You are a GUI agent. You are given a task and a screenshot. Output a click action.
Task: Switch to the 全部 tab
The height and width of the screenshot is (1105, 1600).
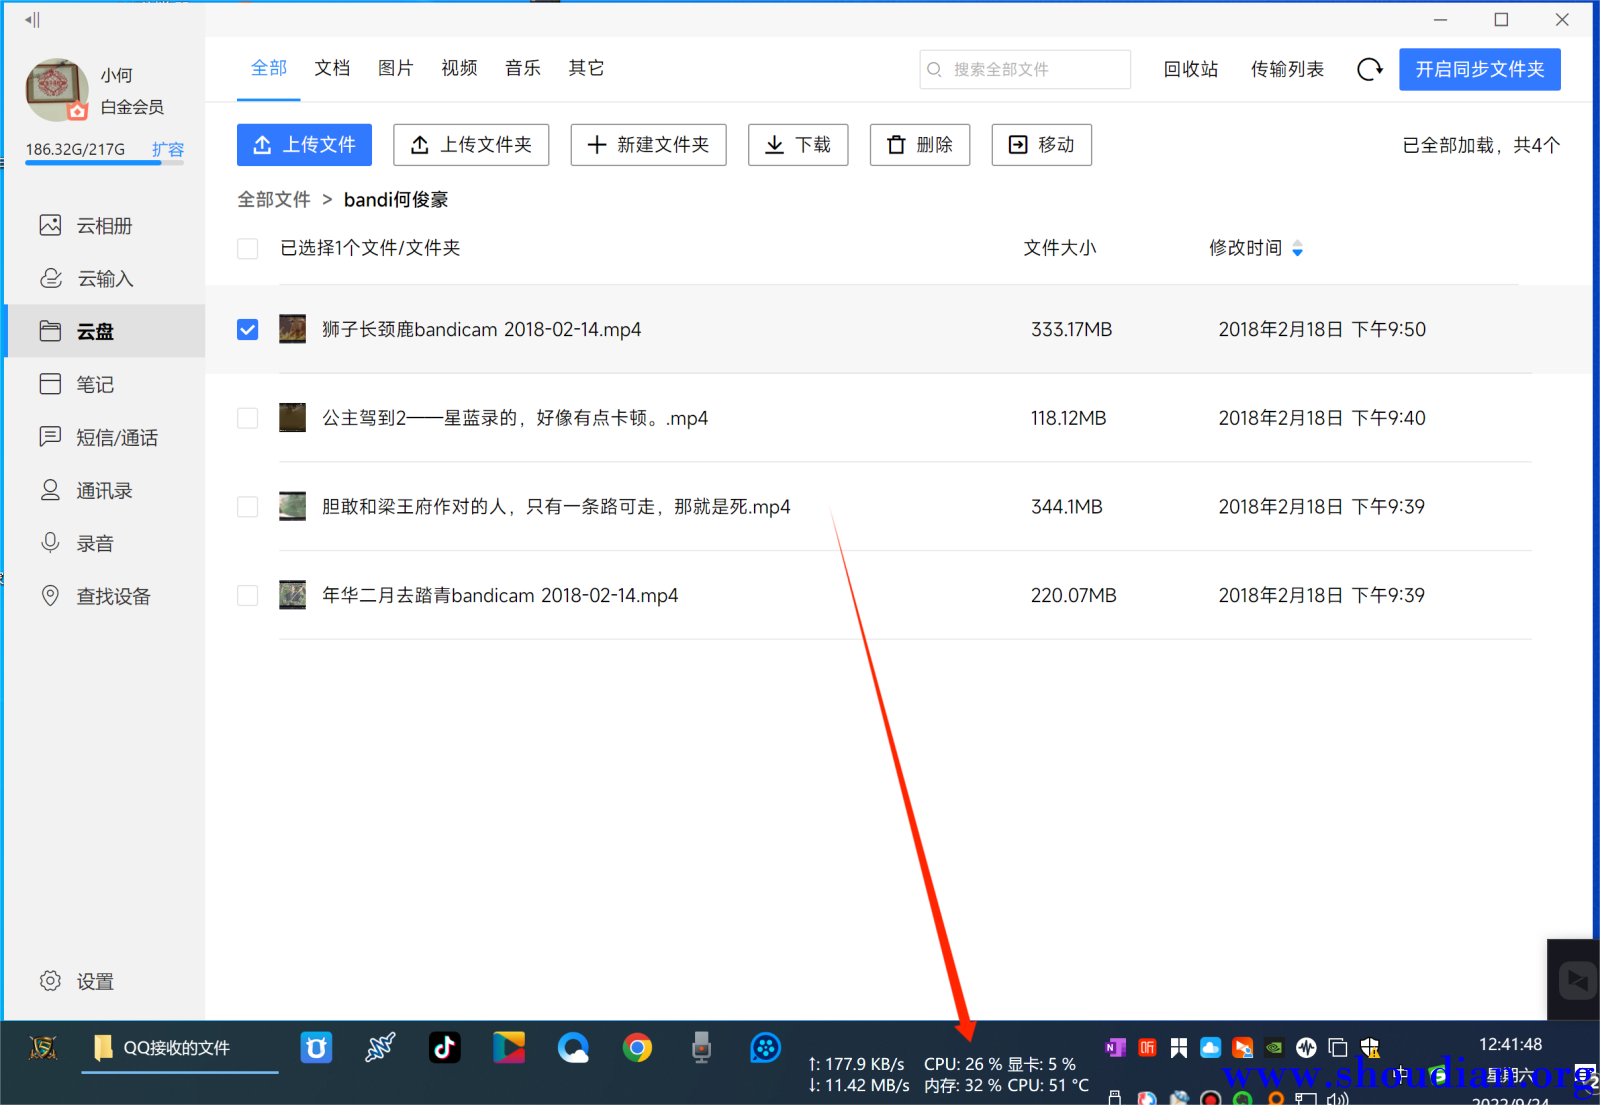click(268, 68)
